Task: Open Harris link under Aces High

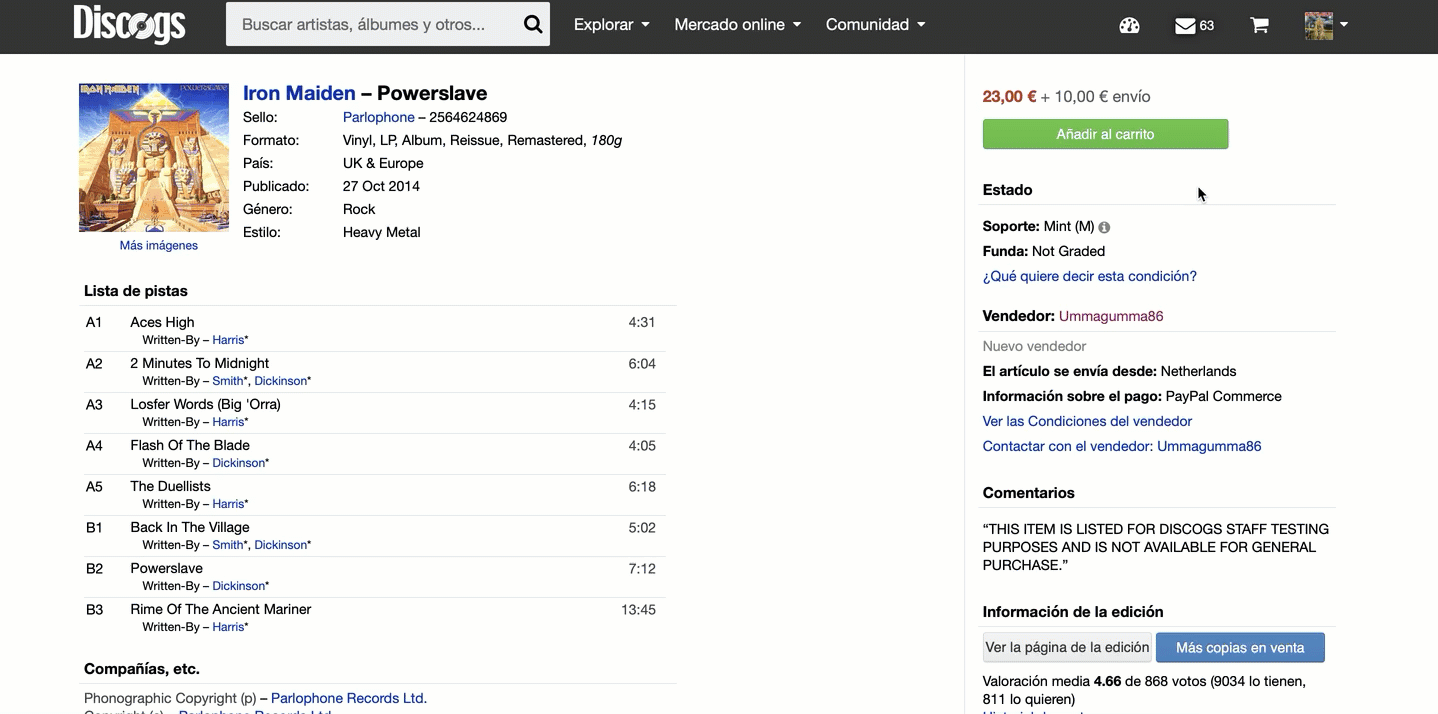Action: 228,340
